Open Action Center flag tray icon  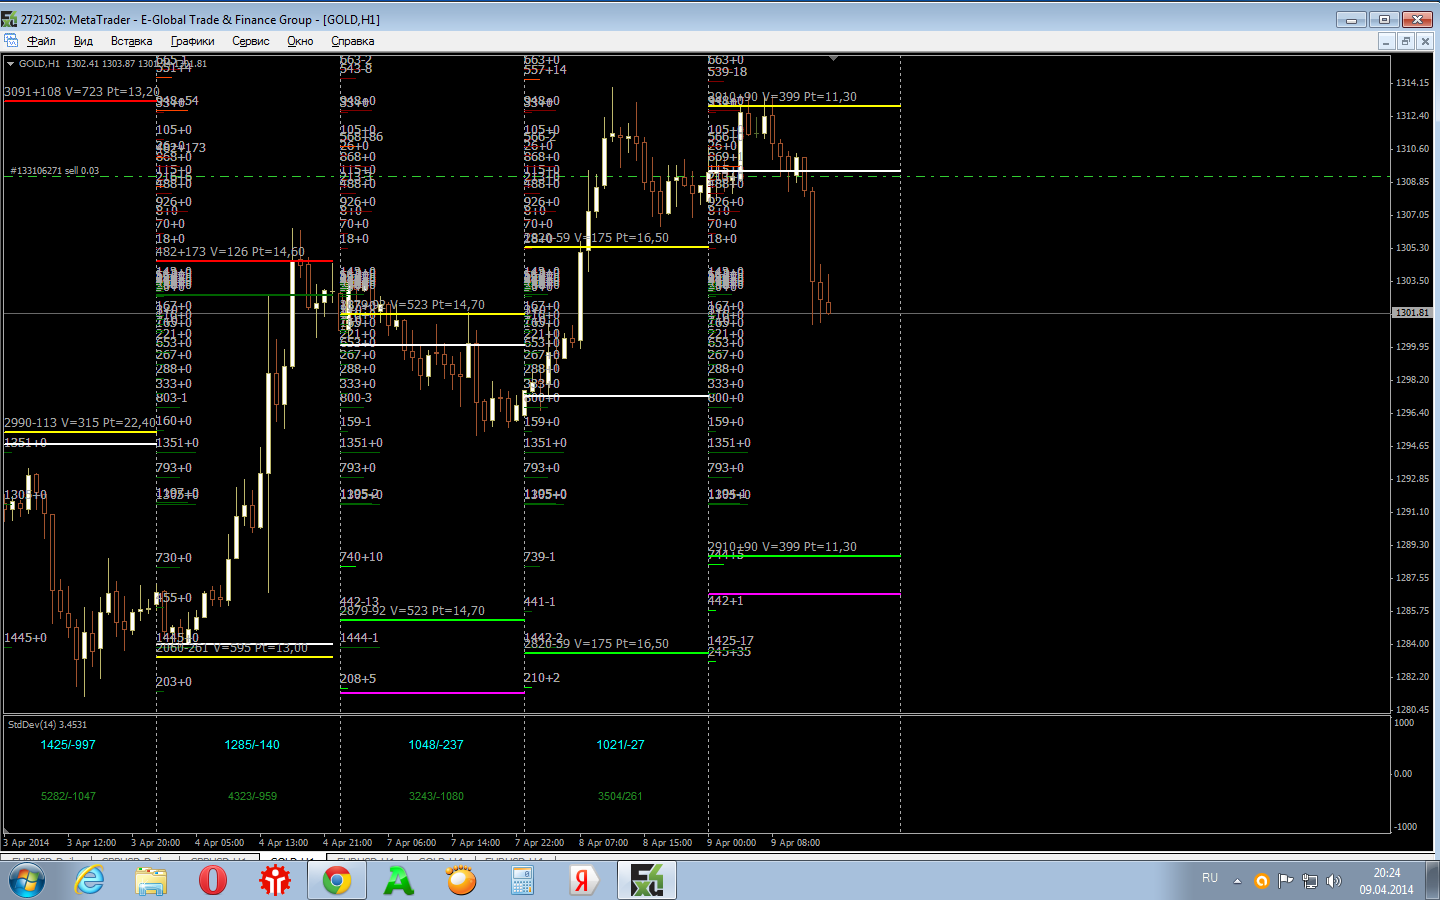pos(1285,881)
